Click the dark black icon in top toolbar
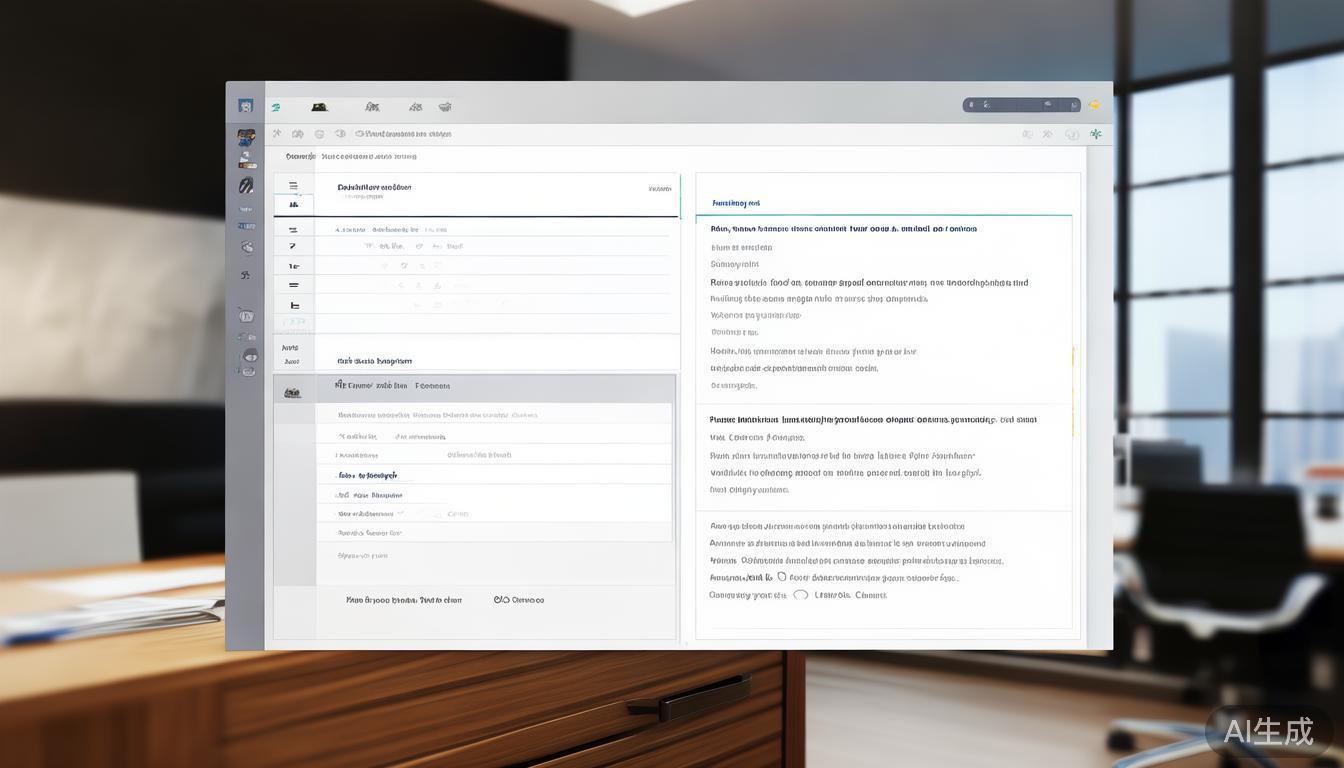 click(319, 107)
